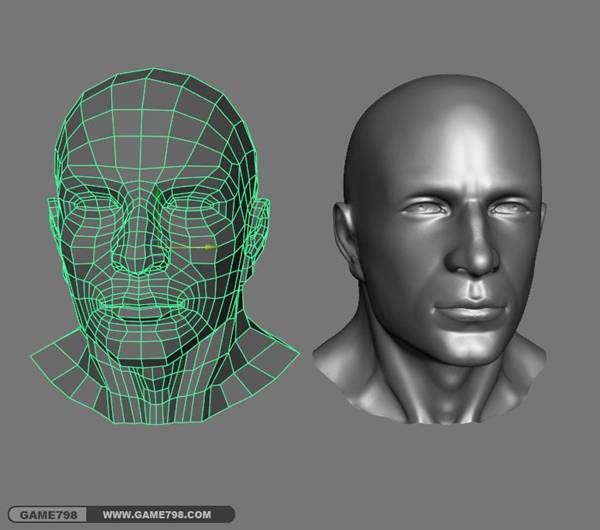
Task: Click the shaded gray head render
Action: click(429, 249)
